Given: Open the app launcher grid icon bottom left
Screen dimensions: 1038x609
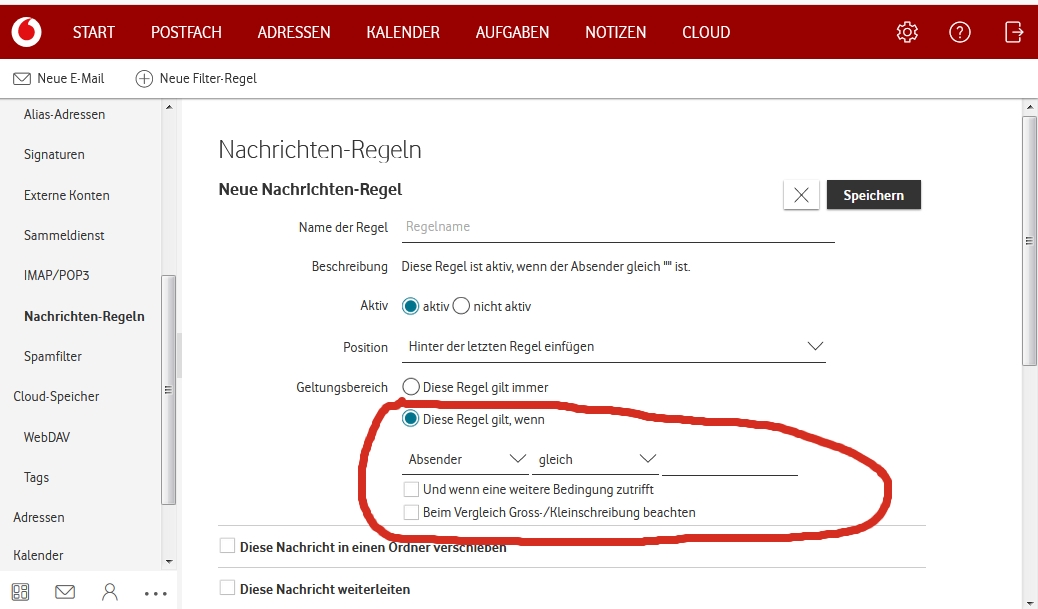Looking at the screenshot, I should pos(20,592).
